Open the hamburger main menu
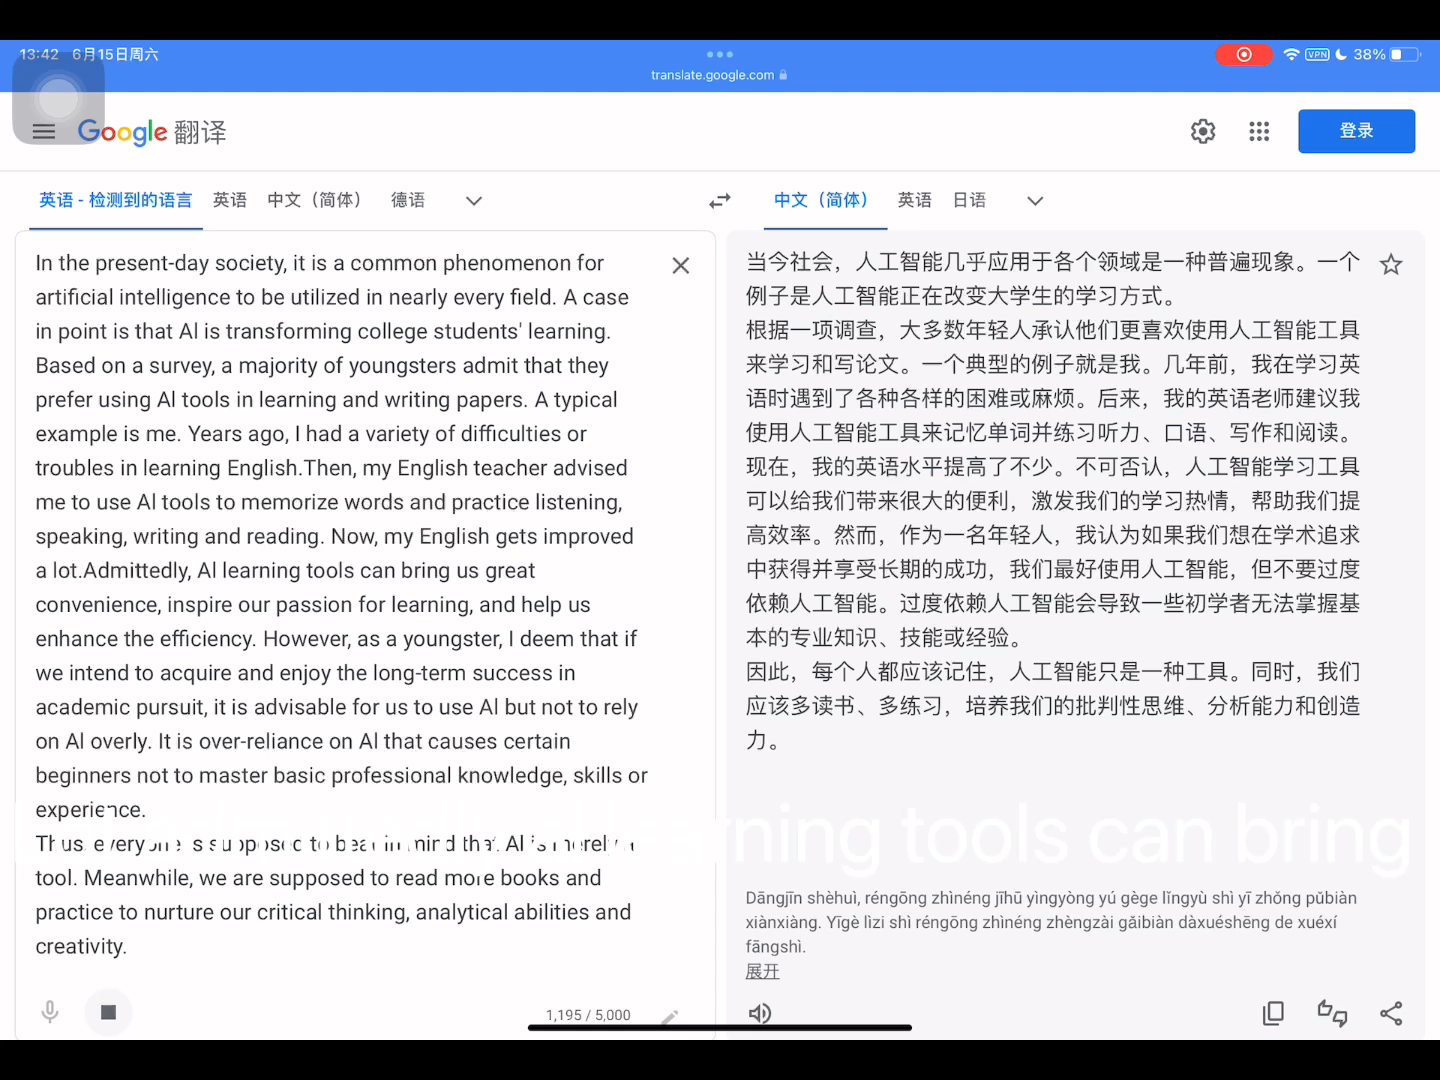This screenshot has height=1080, width=1440. [44, 131]
